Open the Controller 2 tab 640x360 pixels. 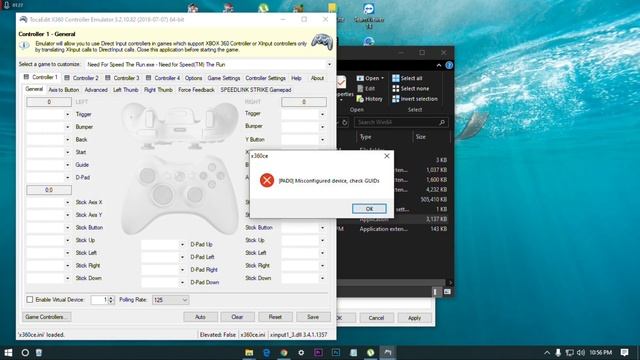(x=81, y=78)
